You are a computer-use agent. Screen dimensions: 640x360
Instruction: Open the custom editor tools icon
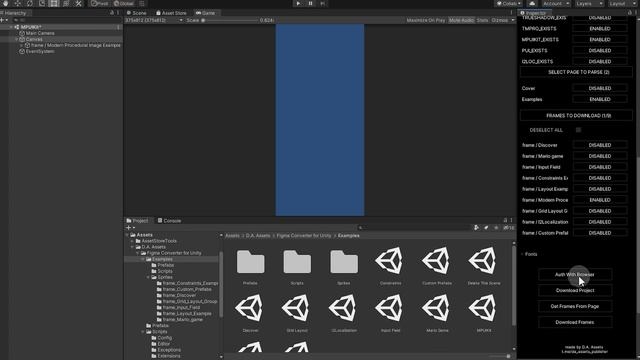coord(78,3)
